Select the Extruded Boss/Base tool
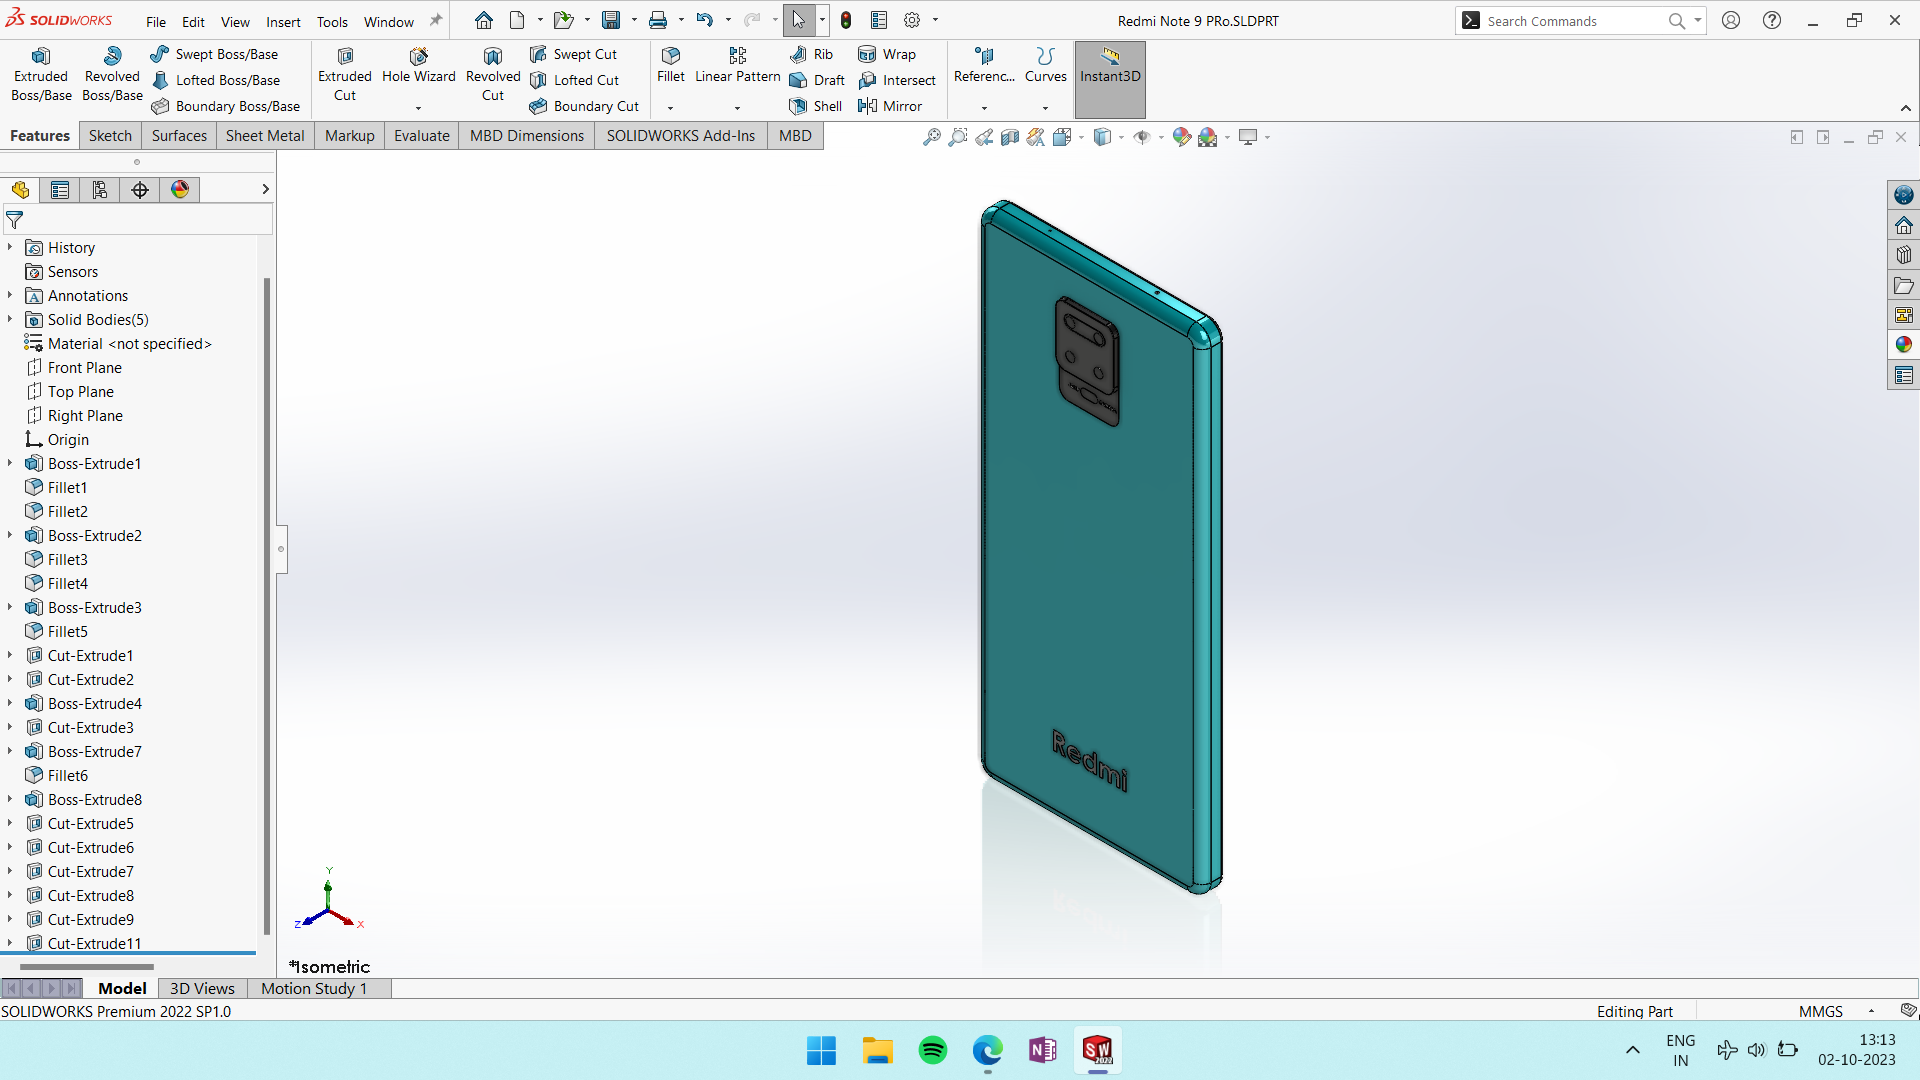The width and height of the screenshot is (1920, 1080). pyautogui.click(x=41, y=75)
